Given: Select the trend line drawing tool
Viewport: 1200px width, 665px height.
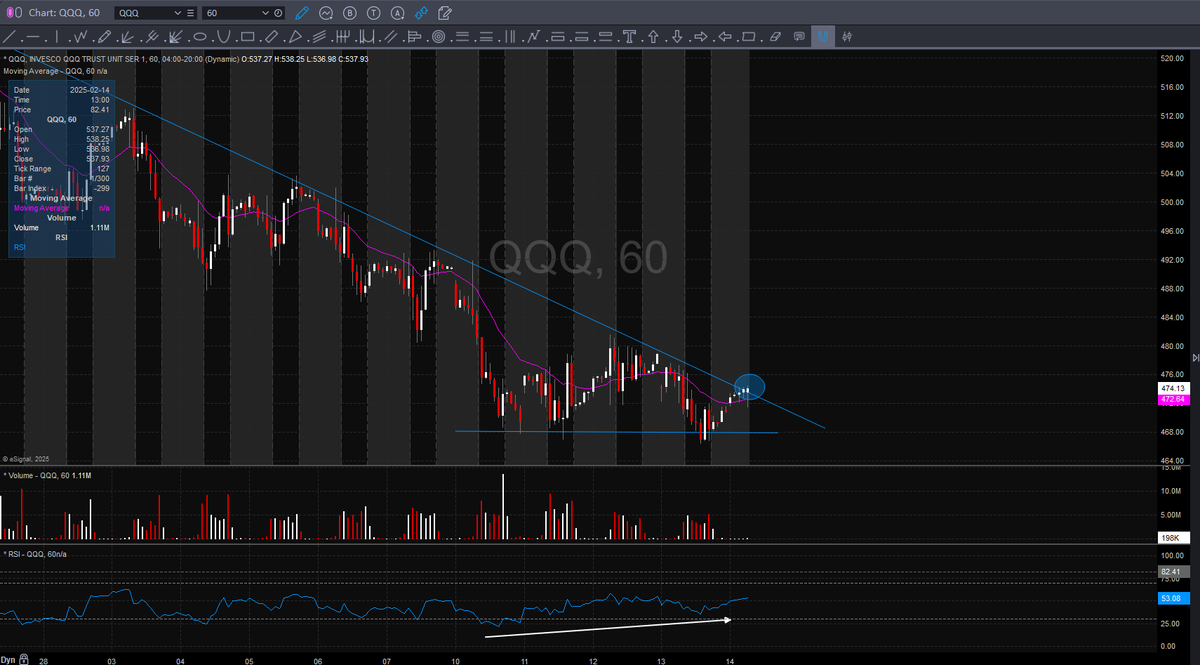Looking at the screenshot, I should 9,37.
